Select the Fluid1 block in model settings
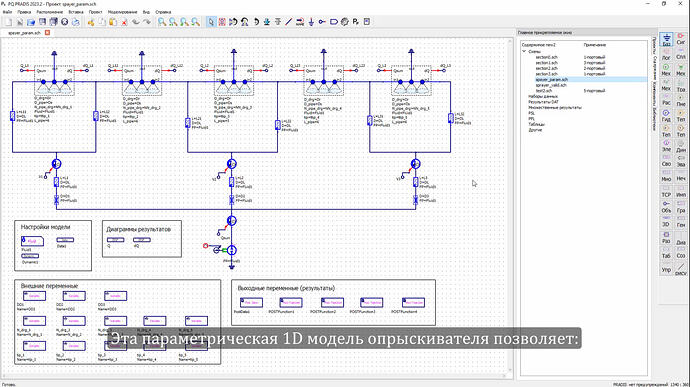 tap(32, 241)
